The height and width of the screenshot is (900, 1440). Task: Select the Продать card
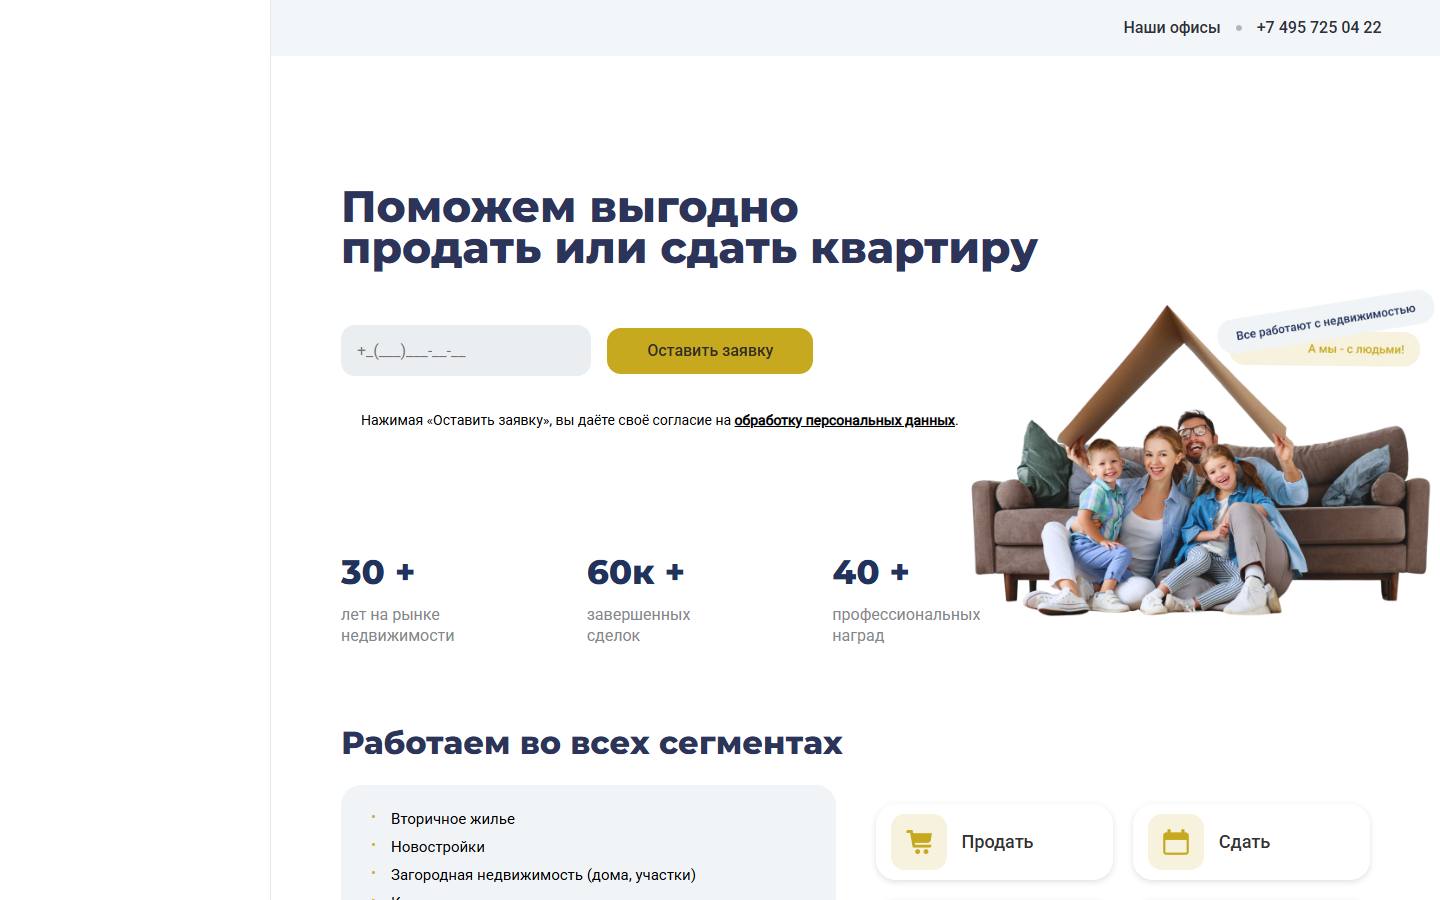994,842
